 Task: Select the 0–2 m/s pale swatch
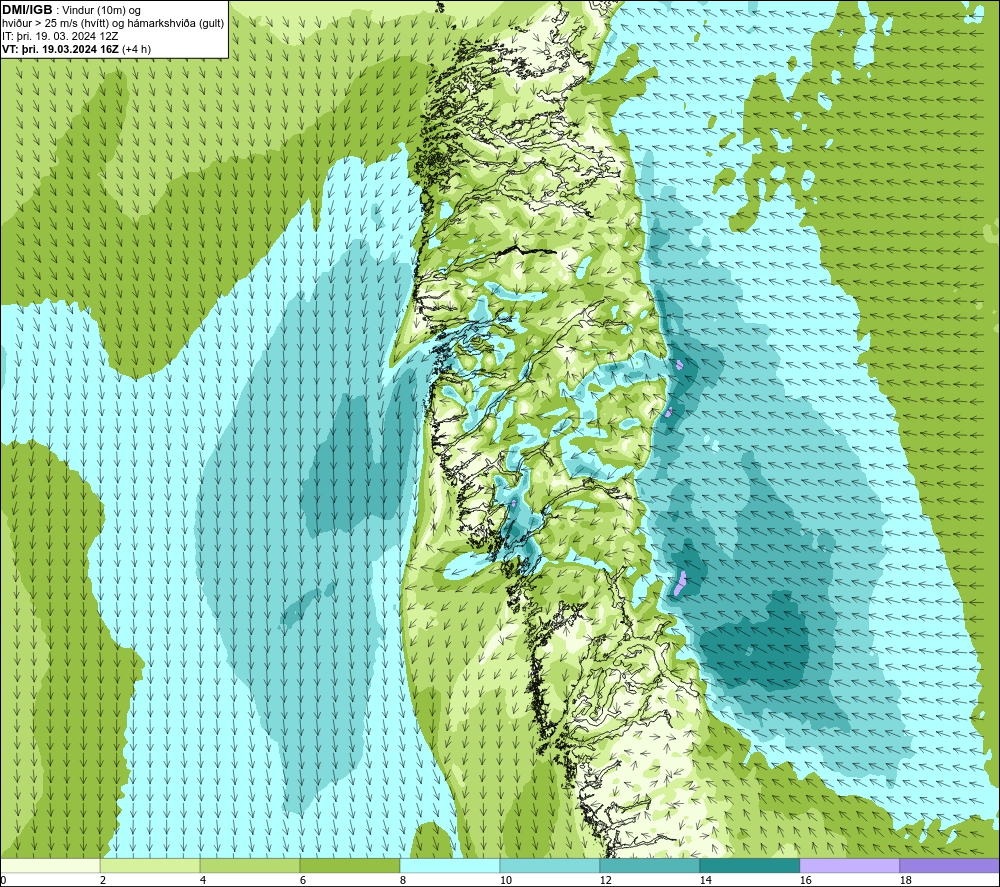[50, 865]
